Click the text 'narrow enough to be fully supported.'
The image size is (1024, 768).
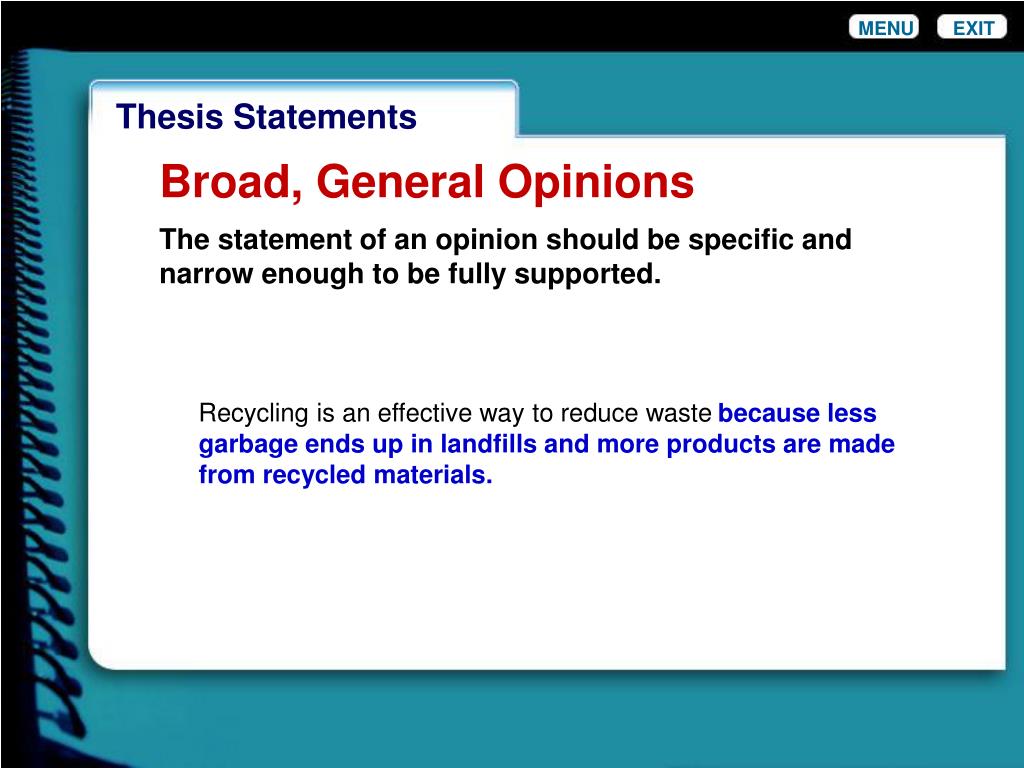410,274
